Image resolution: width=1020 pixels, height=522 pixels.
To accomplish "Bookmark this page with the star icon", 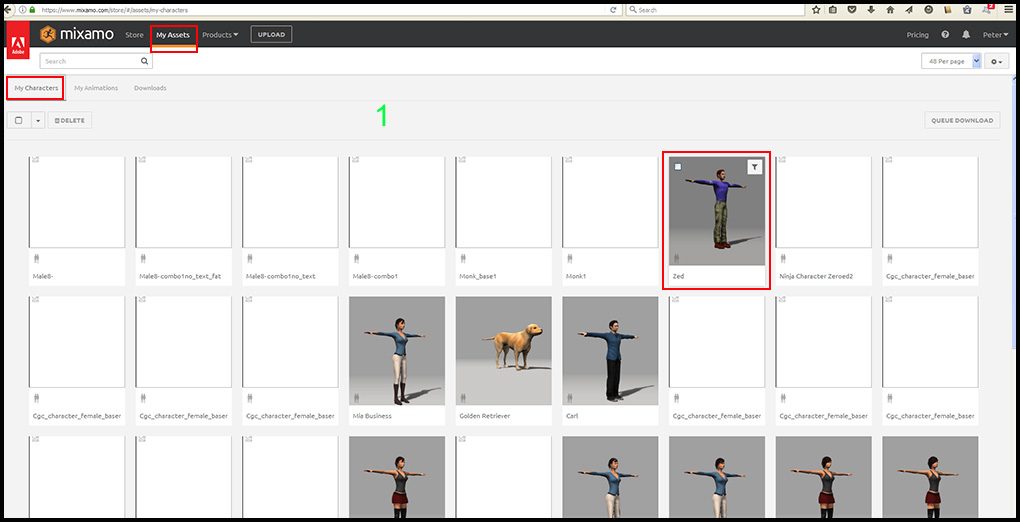I will pyautogui.click(x=816, y=10).
